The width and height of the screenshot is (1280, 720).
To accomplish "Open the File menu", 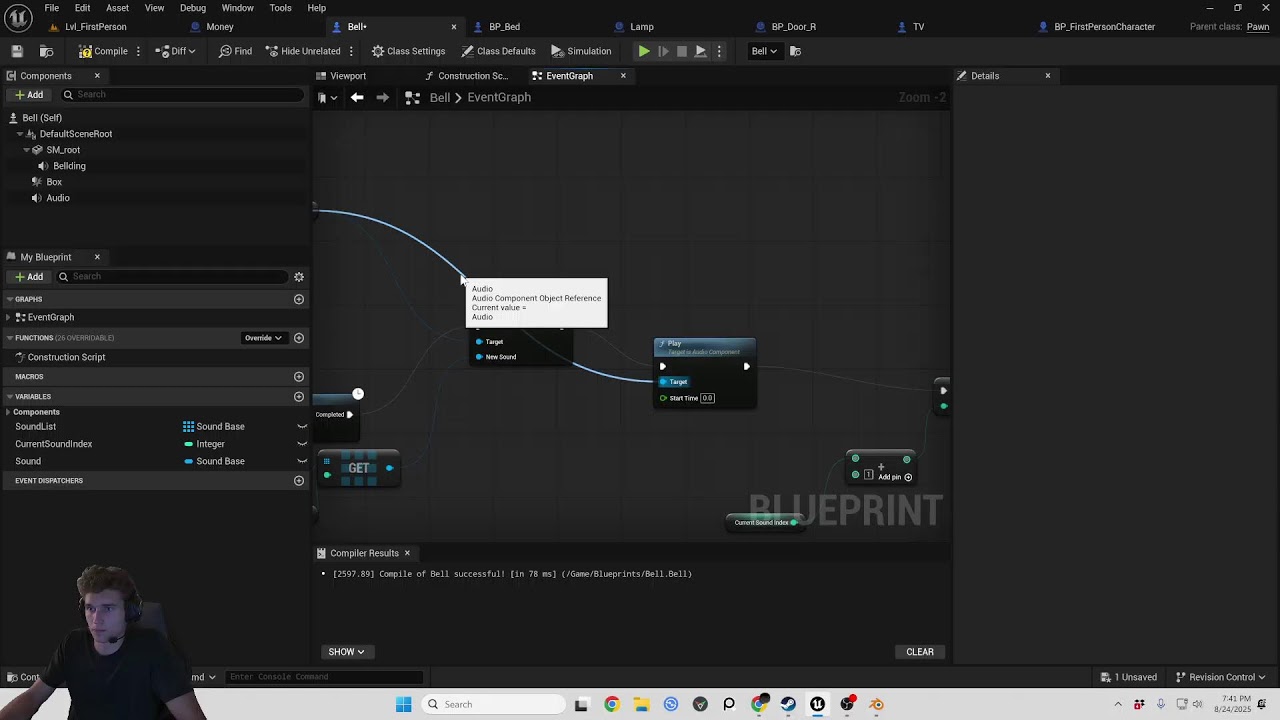I will pyautogui.click(x=51, y=8).
